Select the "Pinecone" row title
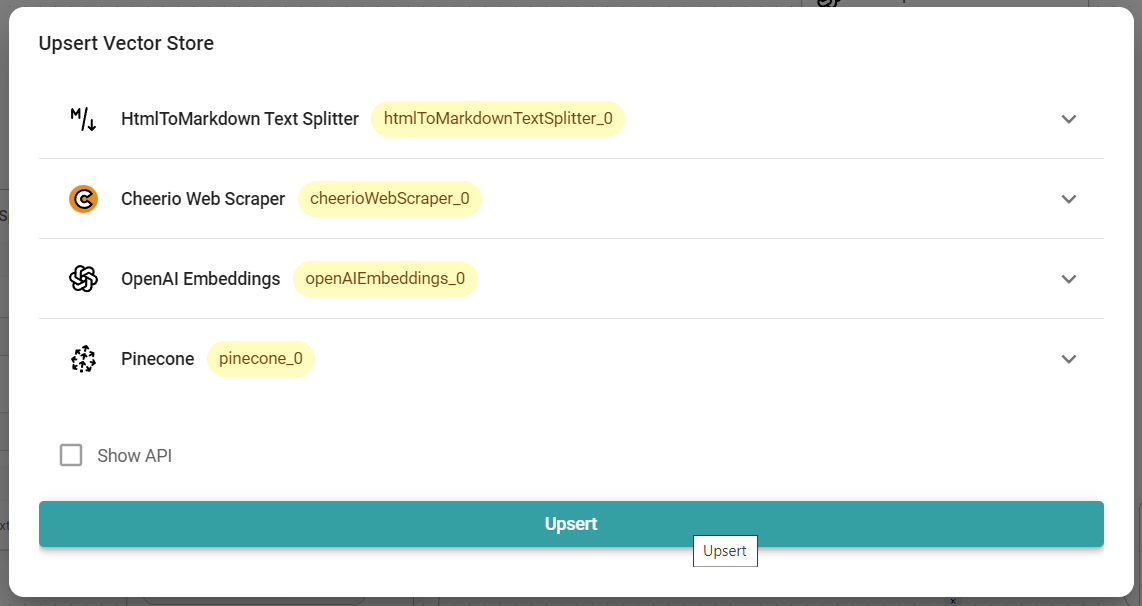 click(157, 359)
